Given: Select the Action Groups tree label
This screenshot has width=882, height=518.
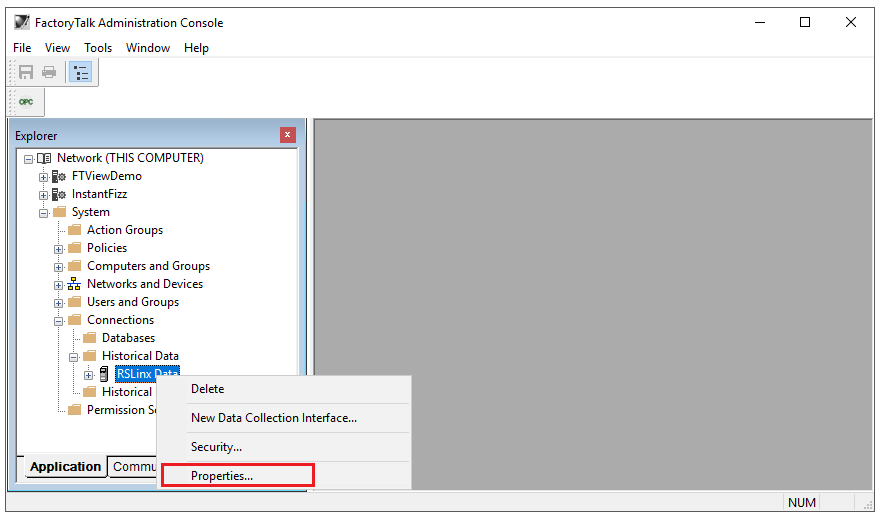Looking at the screenshot, I should (x=125, y=230).
